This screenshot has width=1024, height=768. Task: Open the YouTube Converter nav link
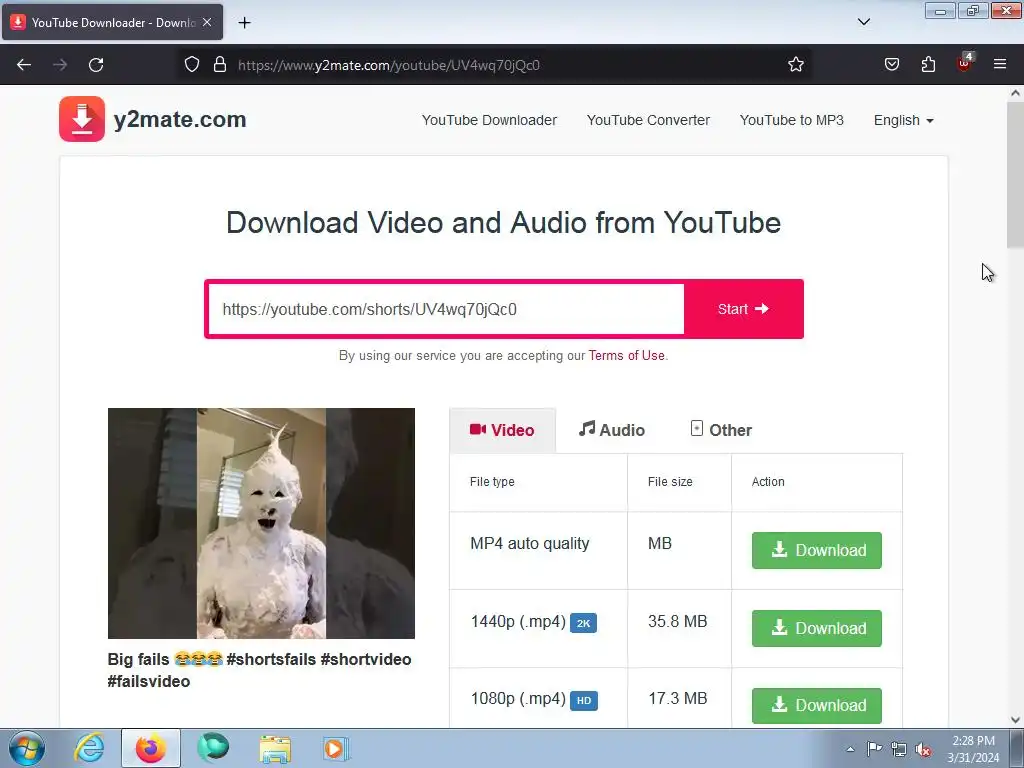648,120
